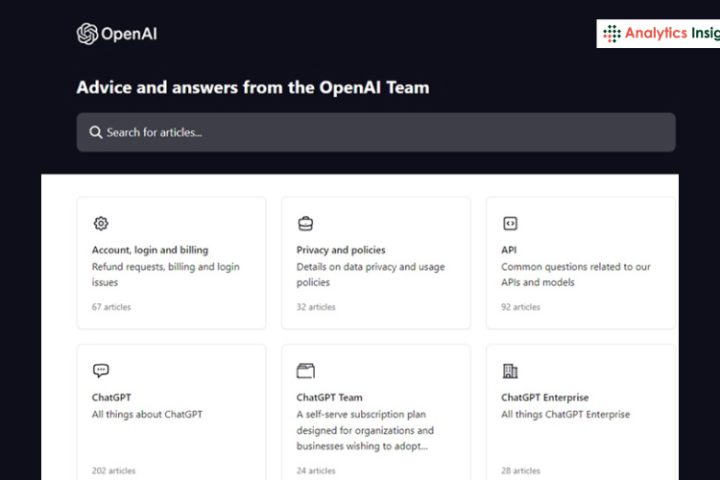The width and height of the screenshot is (720, 480).
Task: Click the search magnifier icon
Action: click(95, 132)
